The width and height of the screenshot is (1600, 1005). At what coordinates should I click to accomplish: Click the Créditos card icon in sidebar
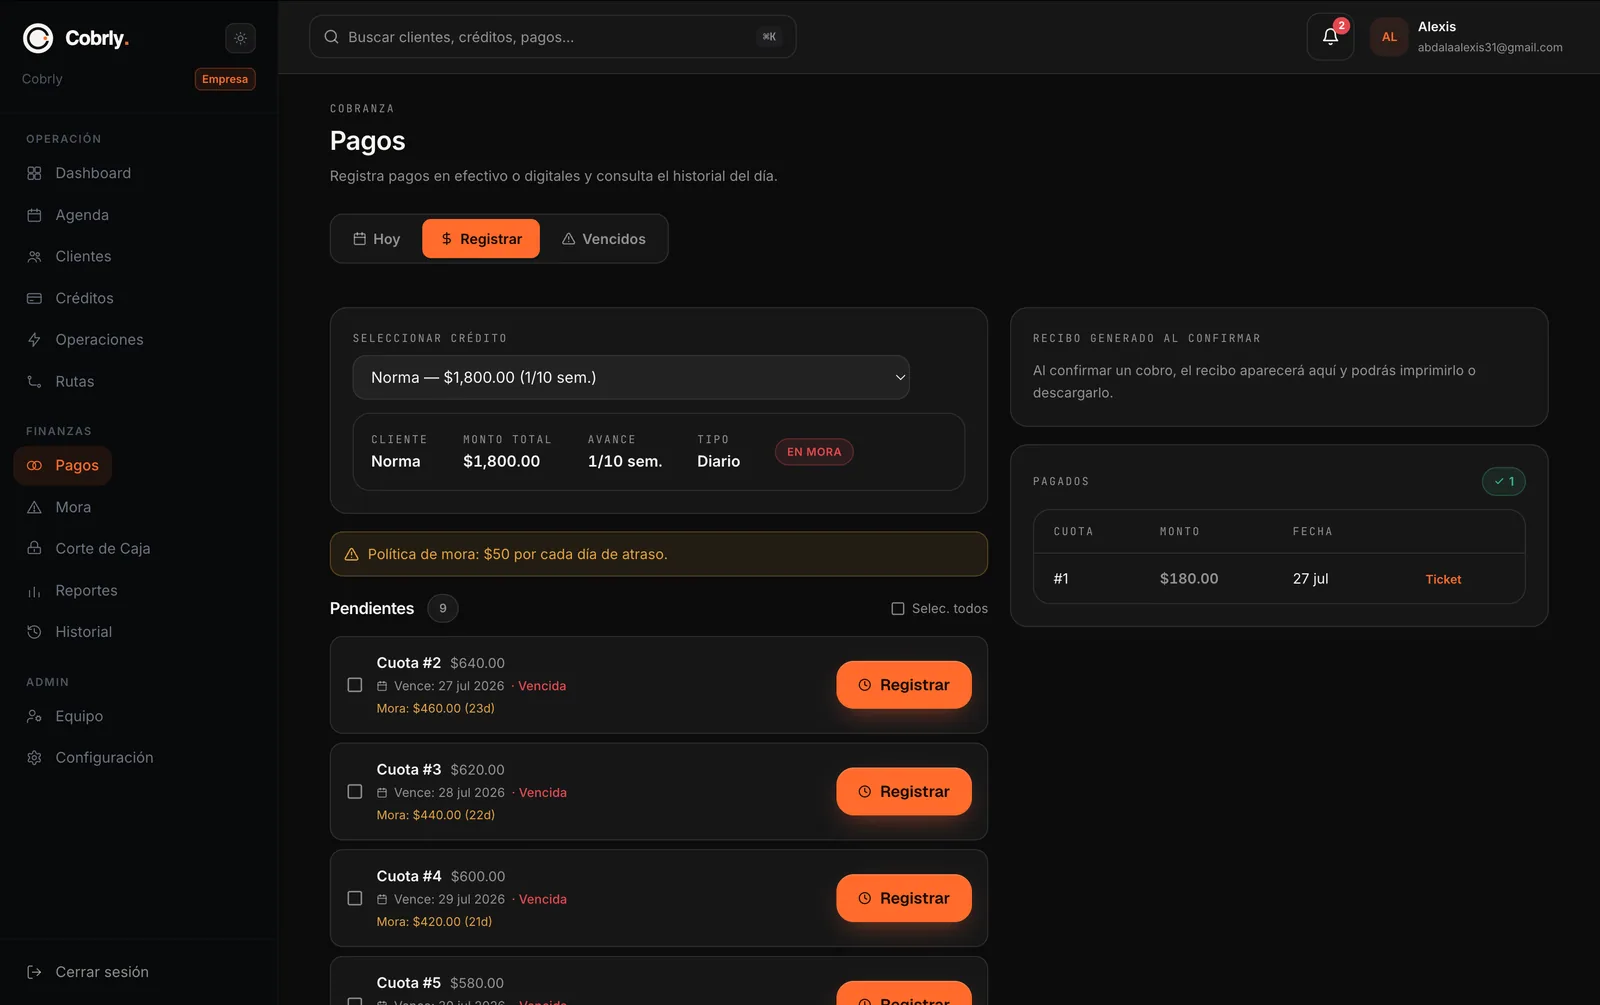click(x=34, y=298)
